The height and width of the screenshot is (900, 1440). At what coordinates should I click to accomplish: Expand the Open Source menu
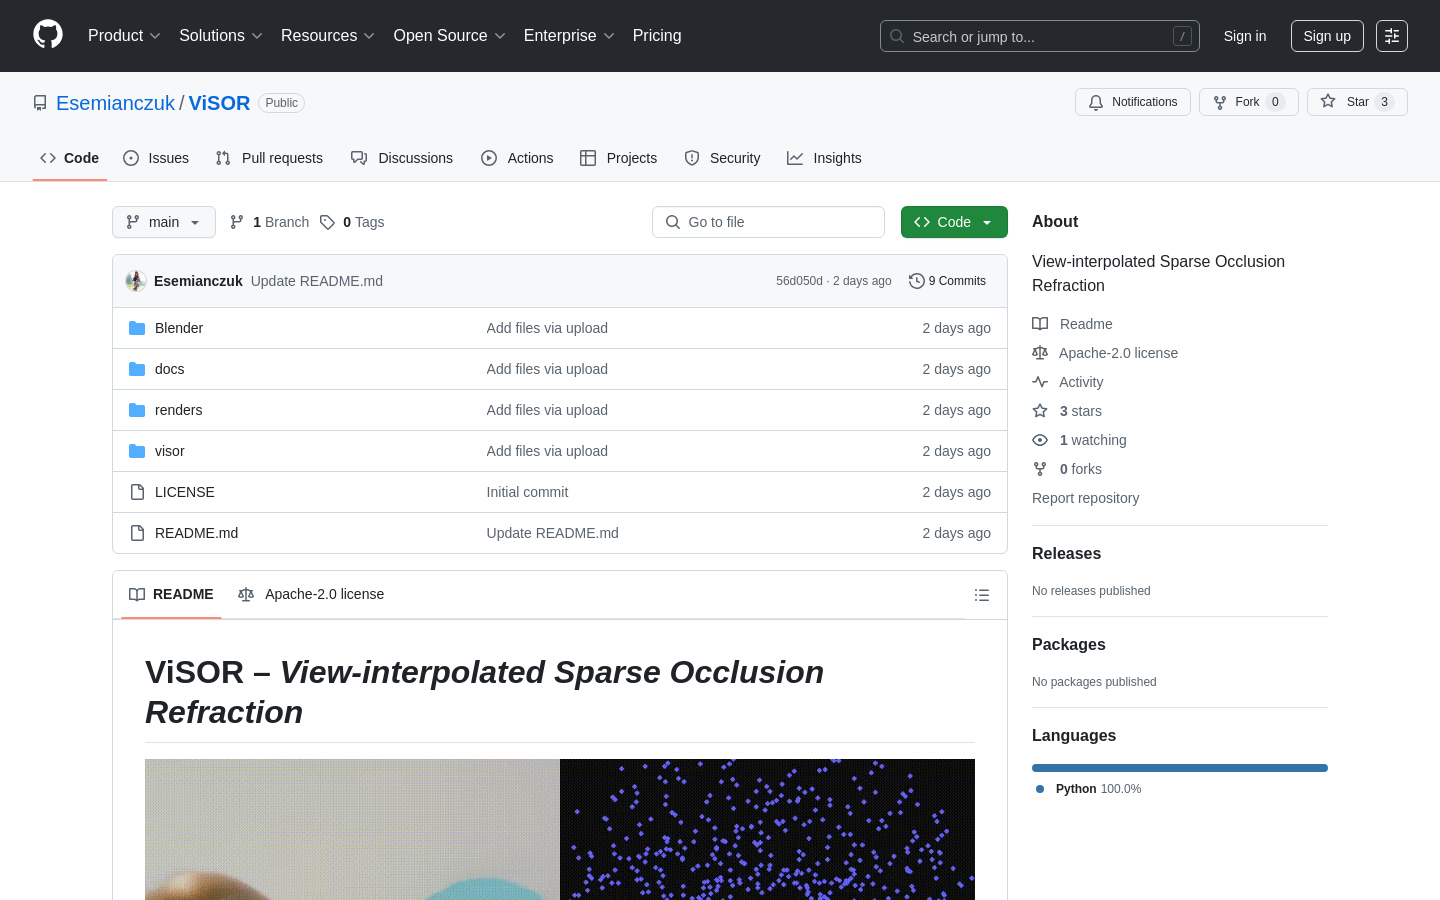click(450, 35)
